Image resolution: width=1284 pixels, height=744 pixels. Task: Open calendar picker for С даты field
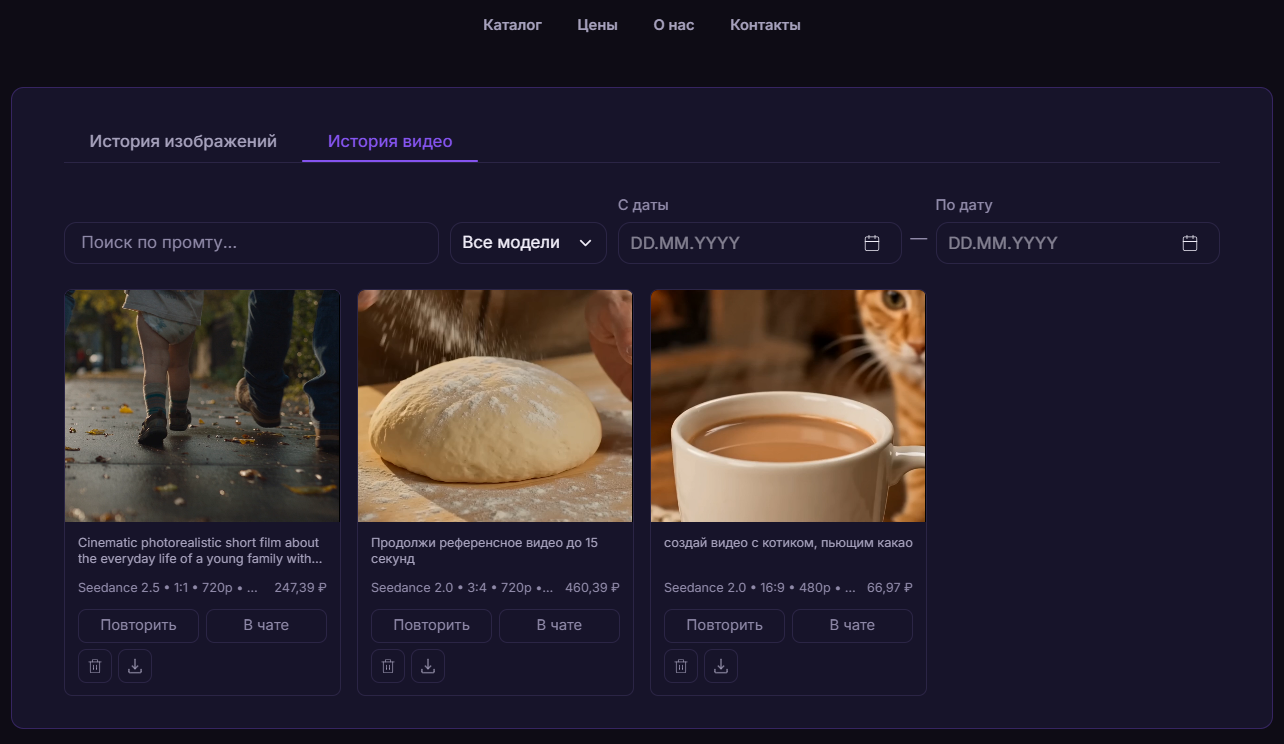coord(872,243)
